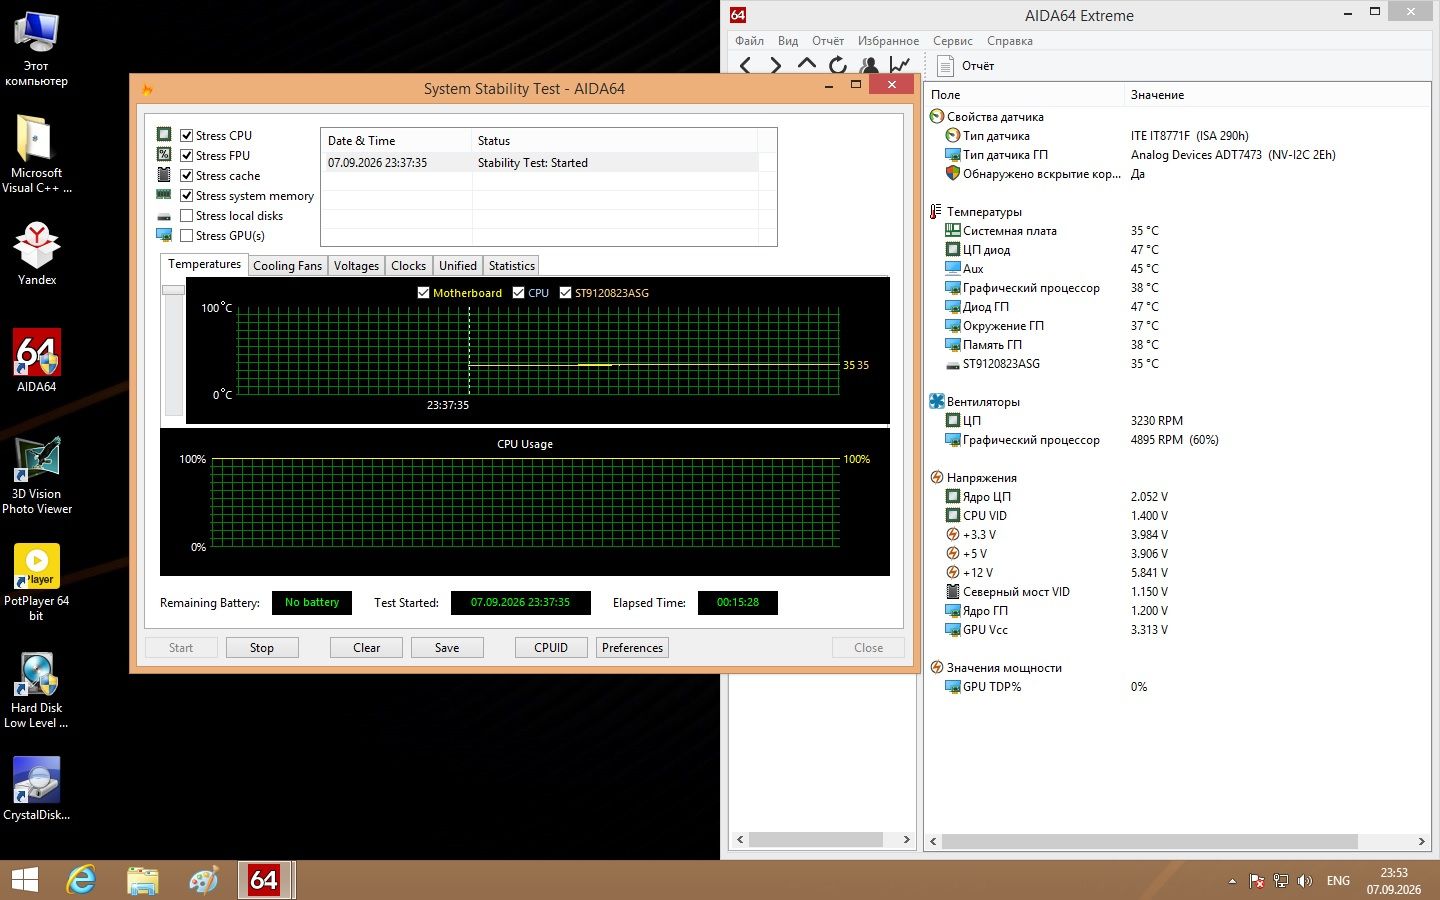The width and height of the screenshot is (1440, 900).
Task: Enable the Stress local disks checkbox
Action: tap(186, 215)
